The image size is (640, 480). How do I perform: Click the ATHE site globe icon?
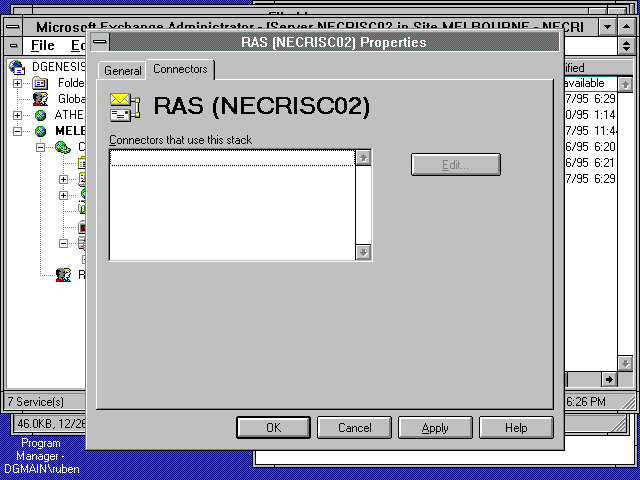click(x=40, y=115)
